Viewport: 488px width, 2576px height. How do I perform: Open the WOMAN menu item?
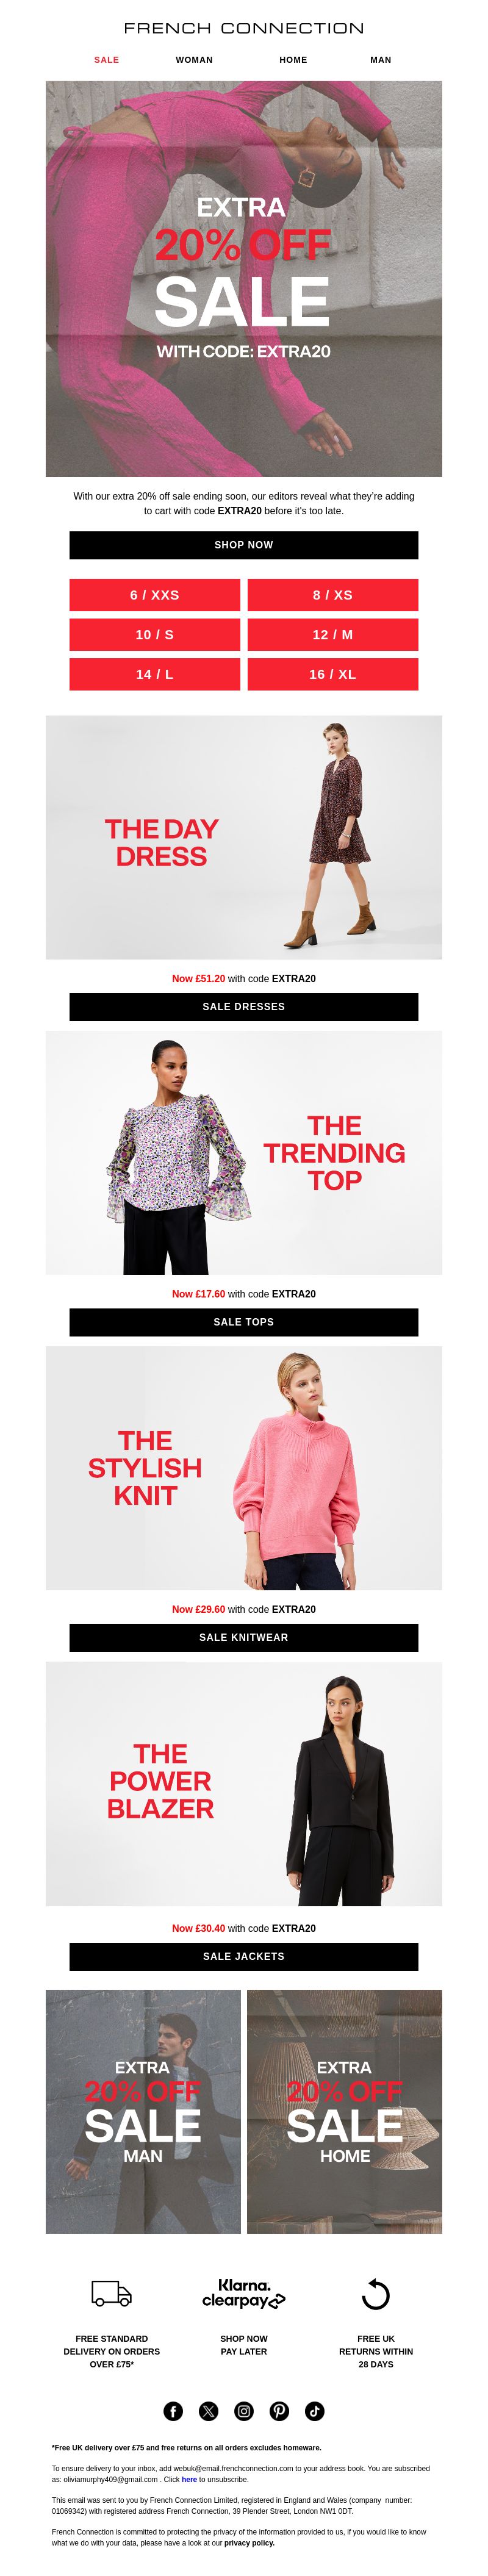194,60
